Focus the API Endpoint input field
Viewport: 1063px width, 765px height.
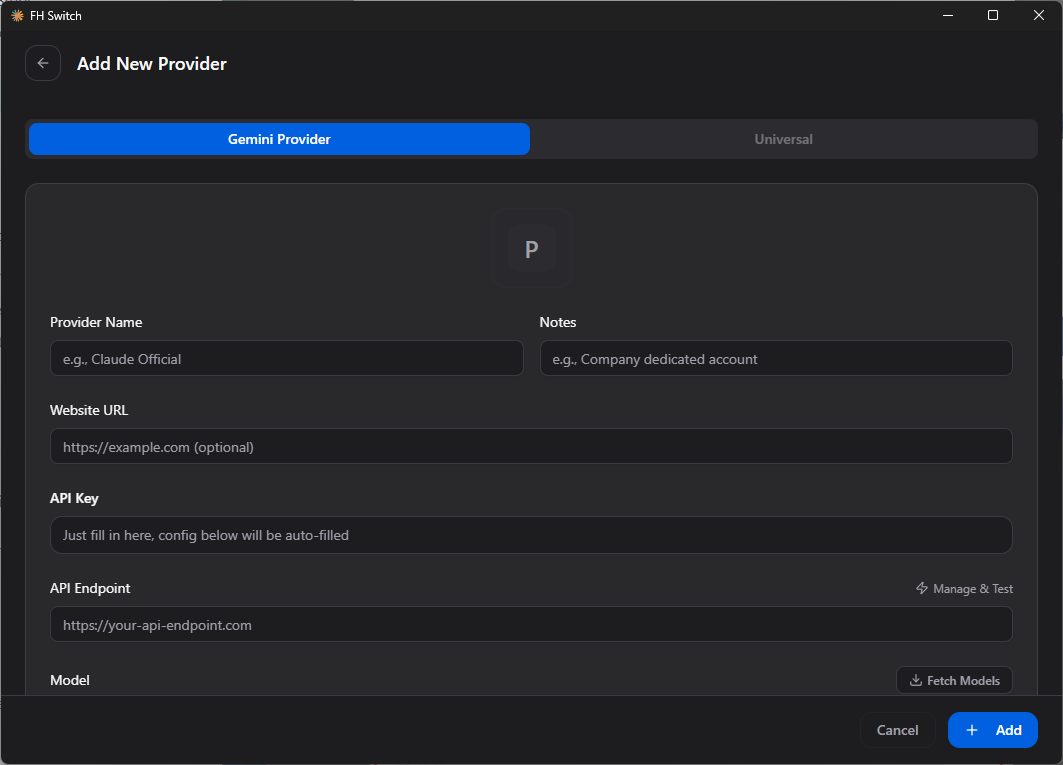click(x=532, y=625)
